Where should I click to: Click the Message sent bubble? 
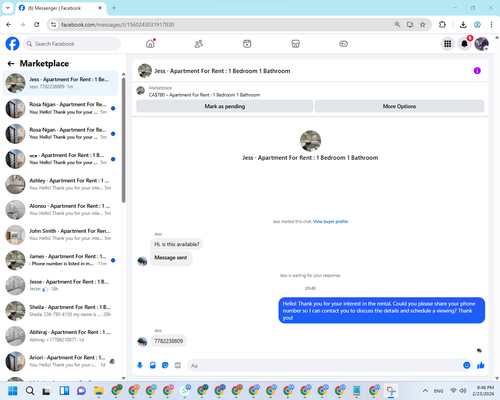(x=171, y=258)
